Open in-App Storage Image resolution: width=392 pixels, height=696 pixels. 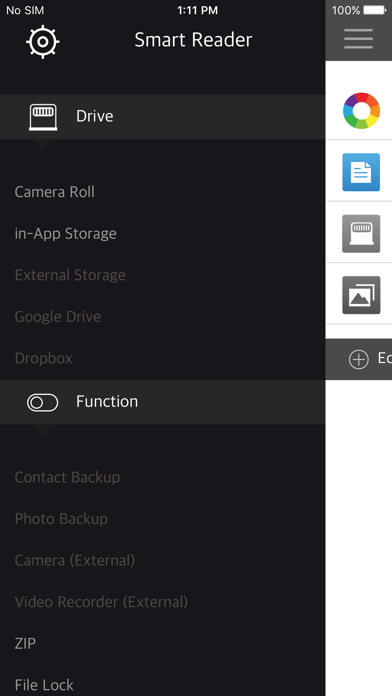[66, 233]
